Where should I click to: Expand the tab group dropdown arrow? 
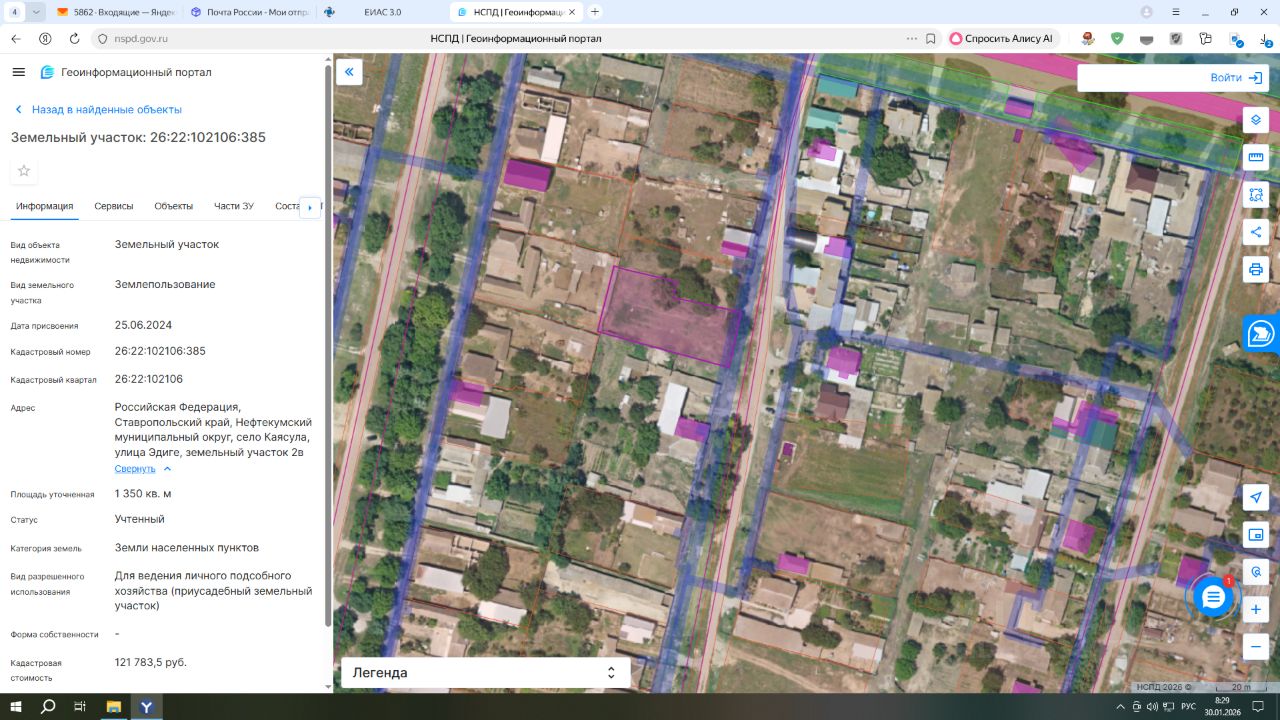point(37,12)
